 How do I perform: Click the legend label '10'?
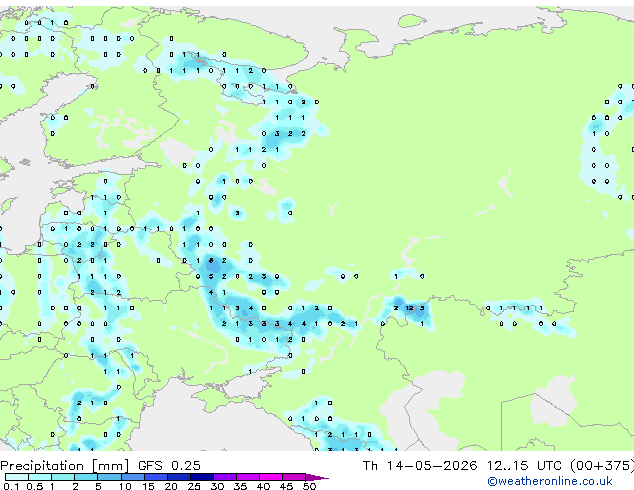(125, 486)
